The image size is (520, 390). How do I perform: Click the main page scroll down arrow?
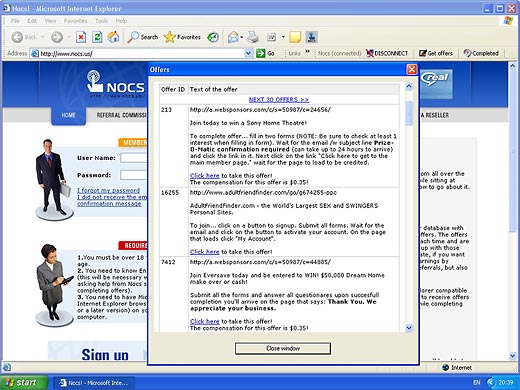(513, 356)
